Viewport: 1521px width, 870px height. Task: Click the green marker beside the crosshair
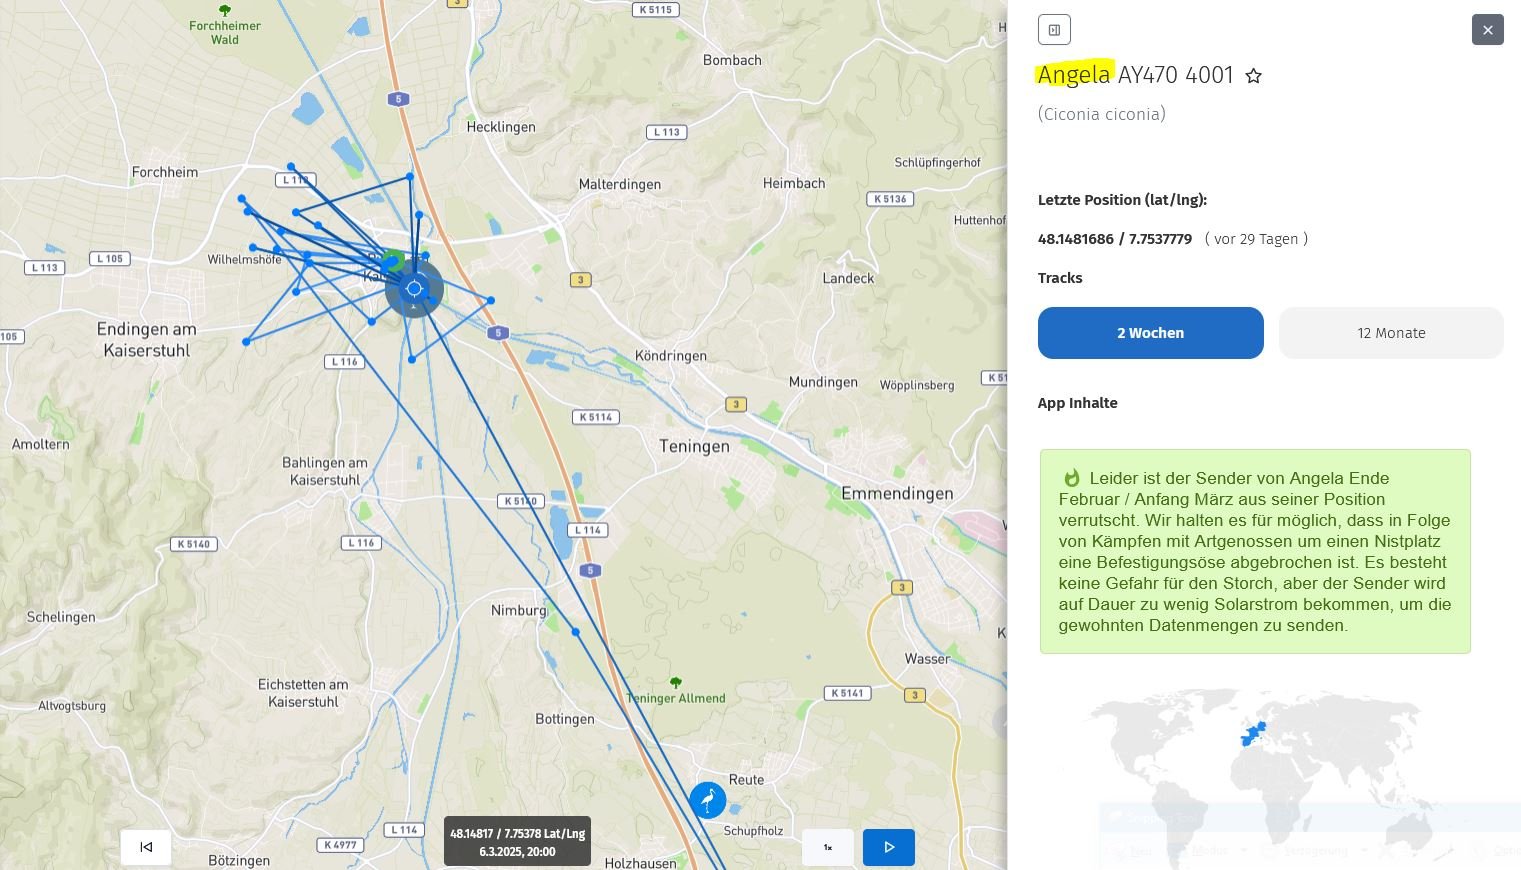(x=393, y=262)
